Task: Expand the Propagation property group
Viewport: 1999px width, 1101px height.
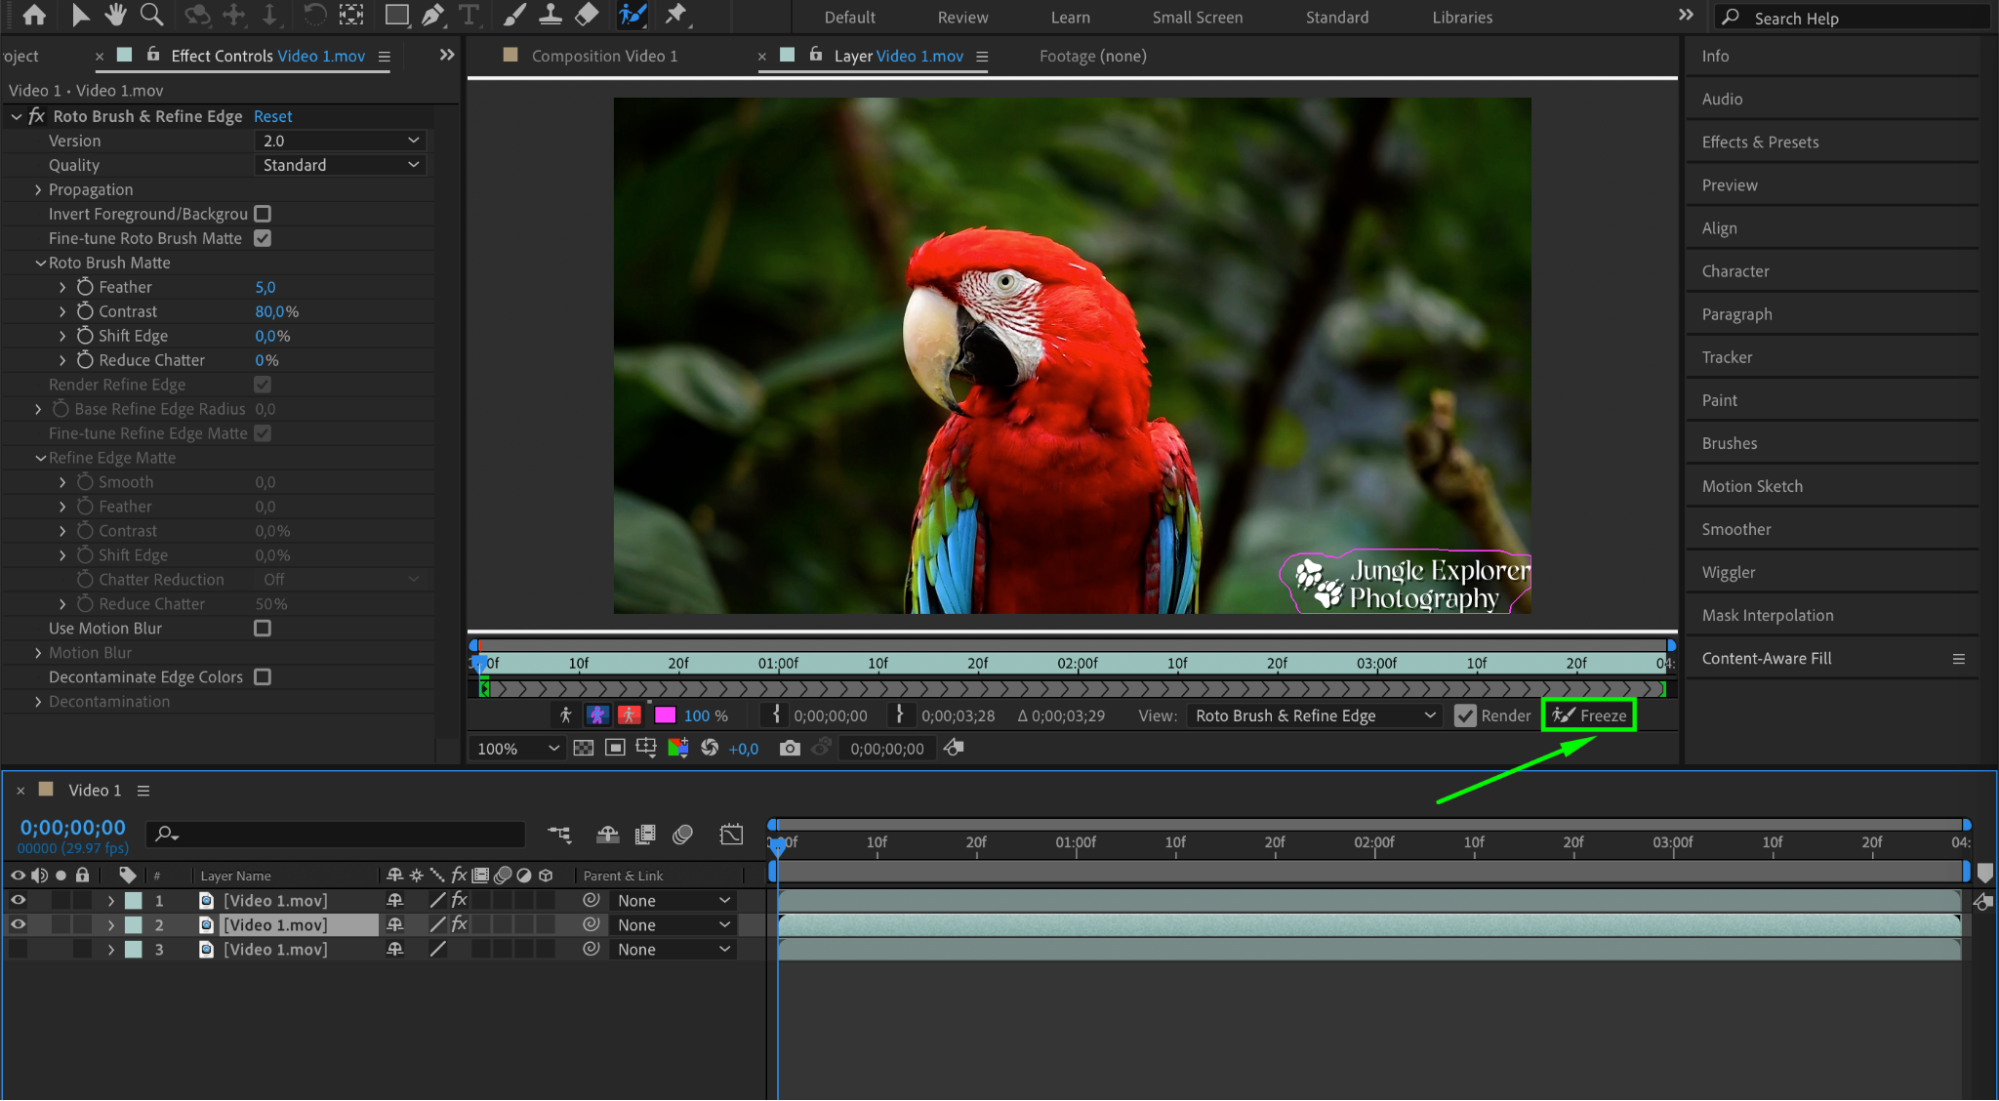Action: coord(38,190)
